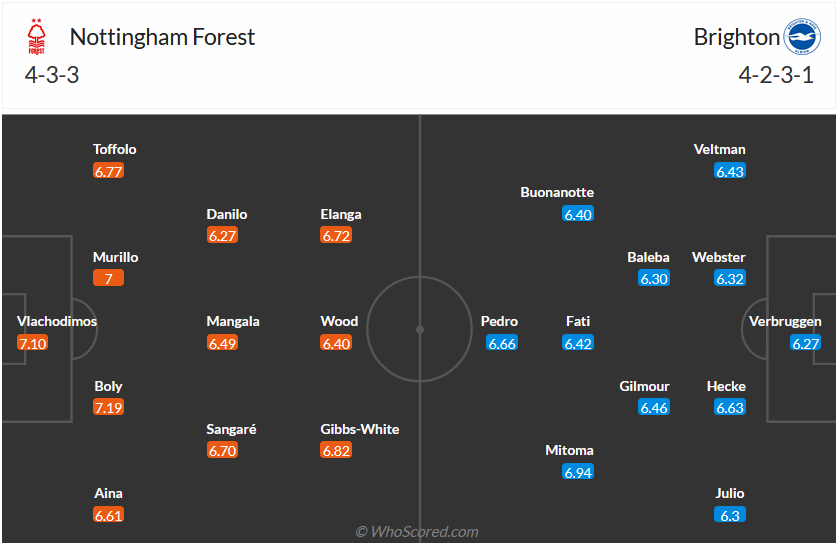
Task: Click the 4-2-3-1 formation label
Action: pos(775,75)
